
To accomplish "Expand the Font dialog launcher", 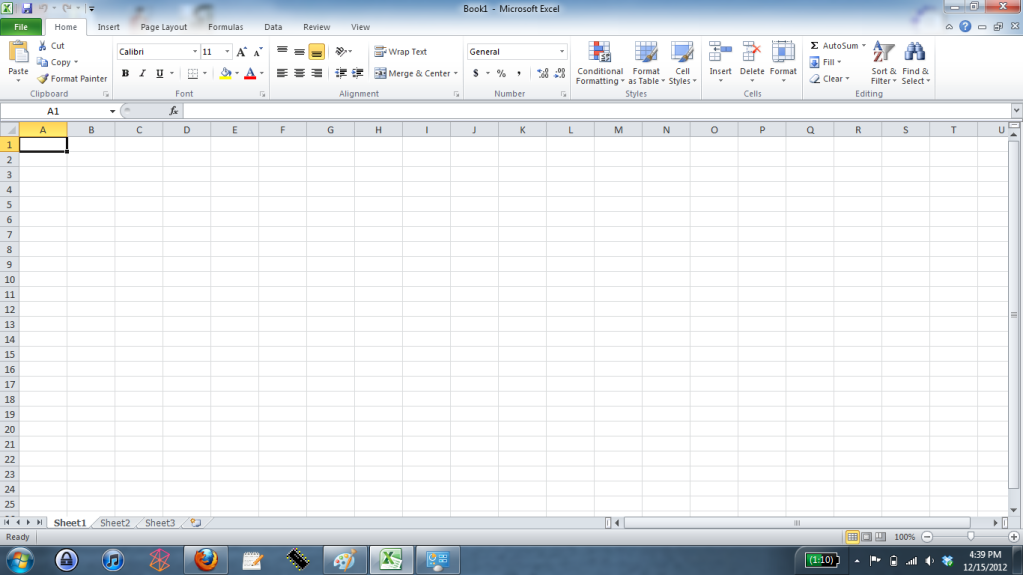I will [262, 95].
